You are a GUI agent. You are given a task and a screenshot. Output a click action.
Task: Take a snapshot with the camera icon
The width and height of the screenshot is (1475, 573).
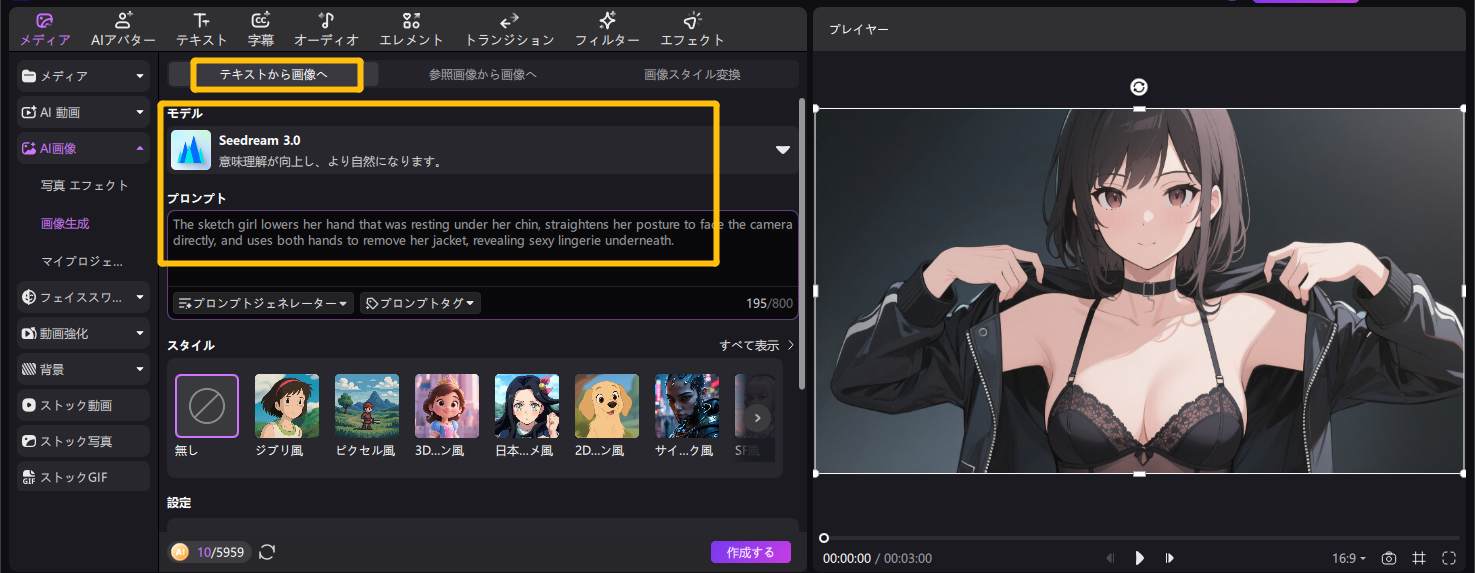click(1389, 558)
